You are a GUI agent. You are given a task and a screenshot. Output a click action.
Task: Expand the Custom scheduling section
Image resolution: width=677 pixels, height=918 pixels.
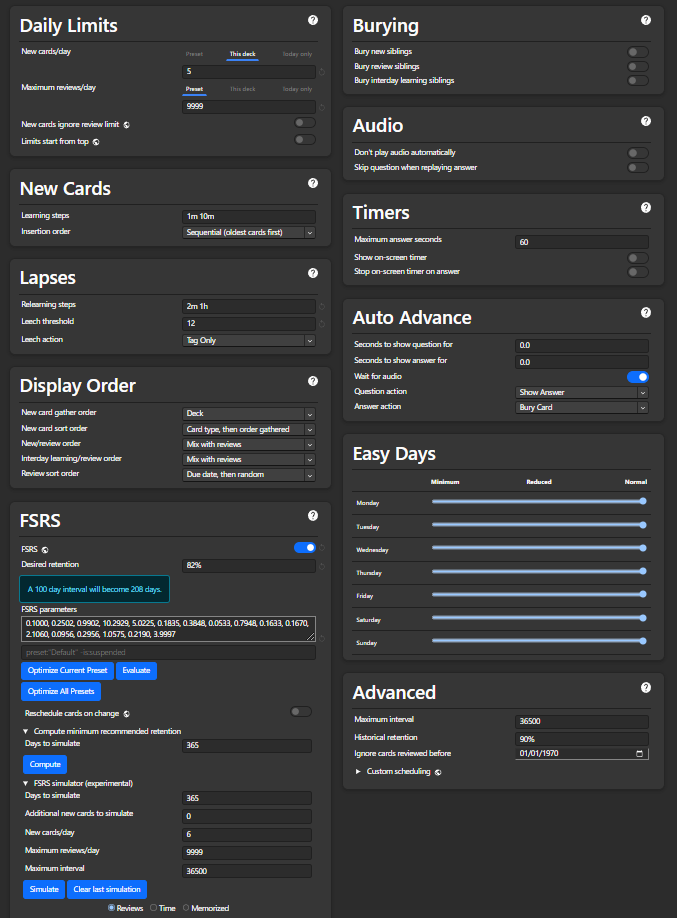tap(396, 772)
